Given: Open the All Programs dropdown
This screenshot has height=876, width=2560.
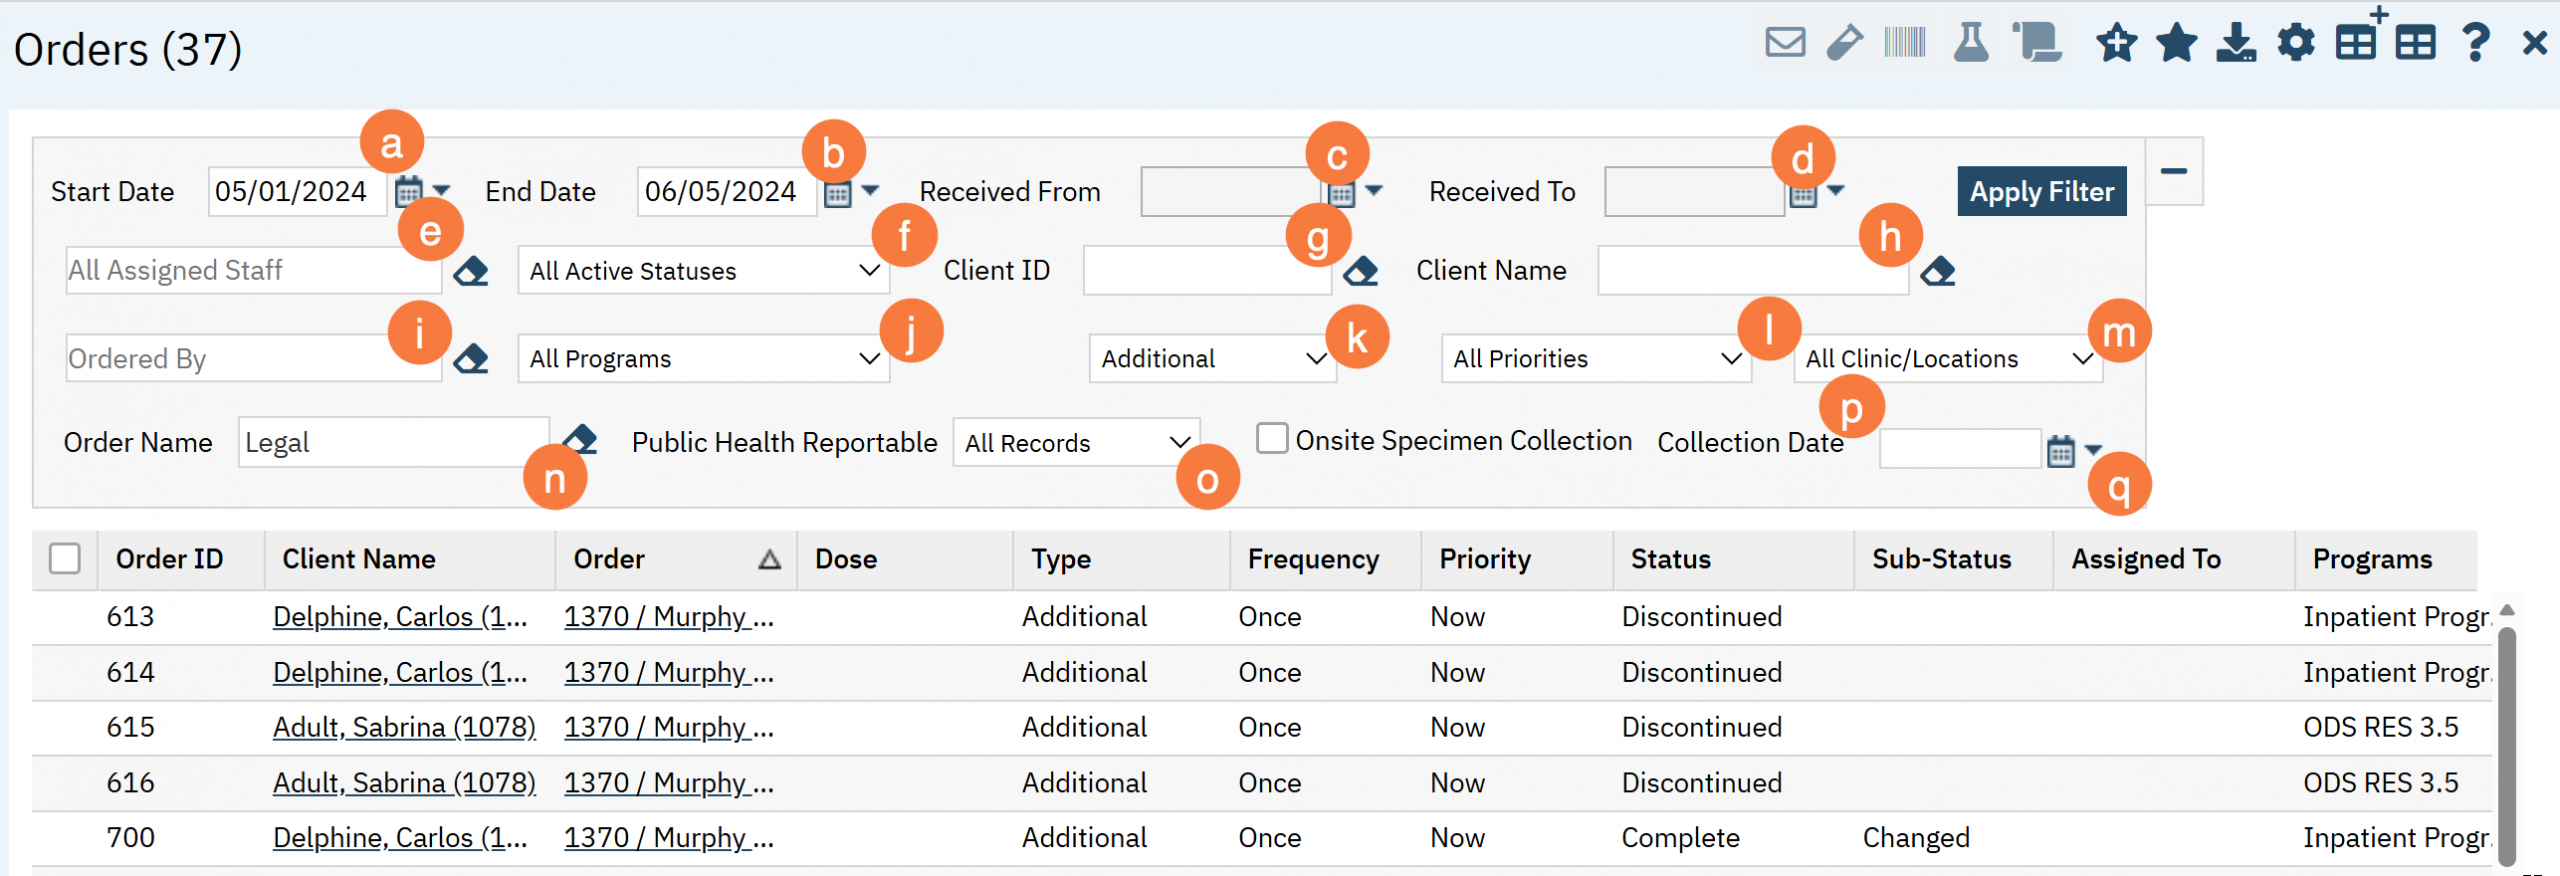Looking at the screenshot, I should [x=703, y=359].
